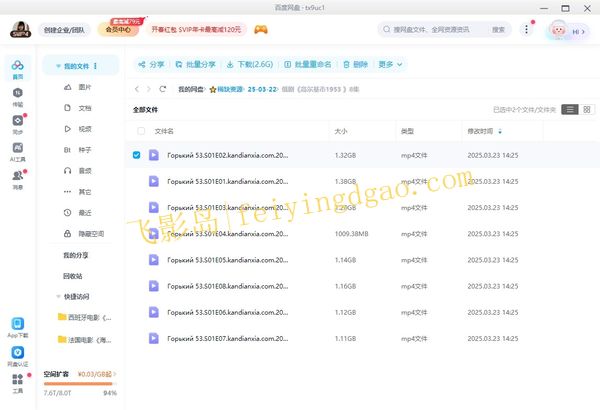Click video file icon of S01E06 row
The height and width of the screenshot is (410, 600).
[x=154, y=312]
